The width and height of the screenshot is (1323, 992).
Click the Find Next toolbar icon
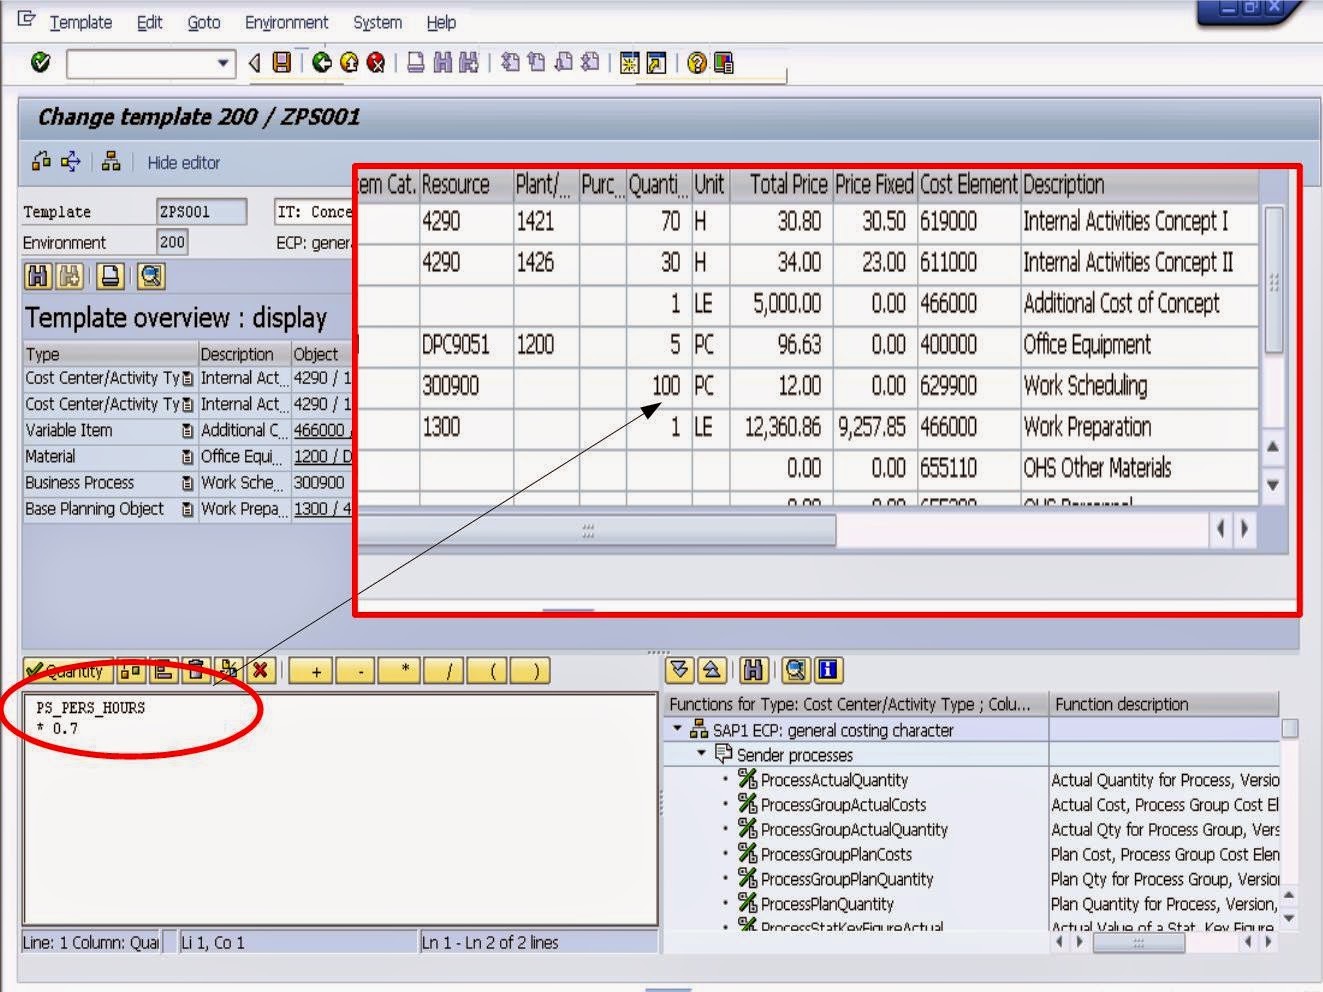click(467, 63)
